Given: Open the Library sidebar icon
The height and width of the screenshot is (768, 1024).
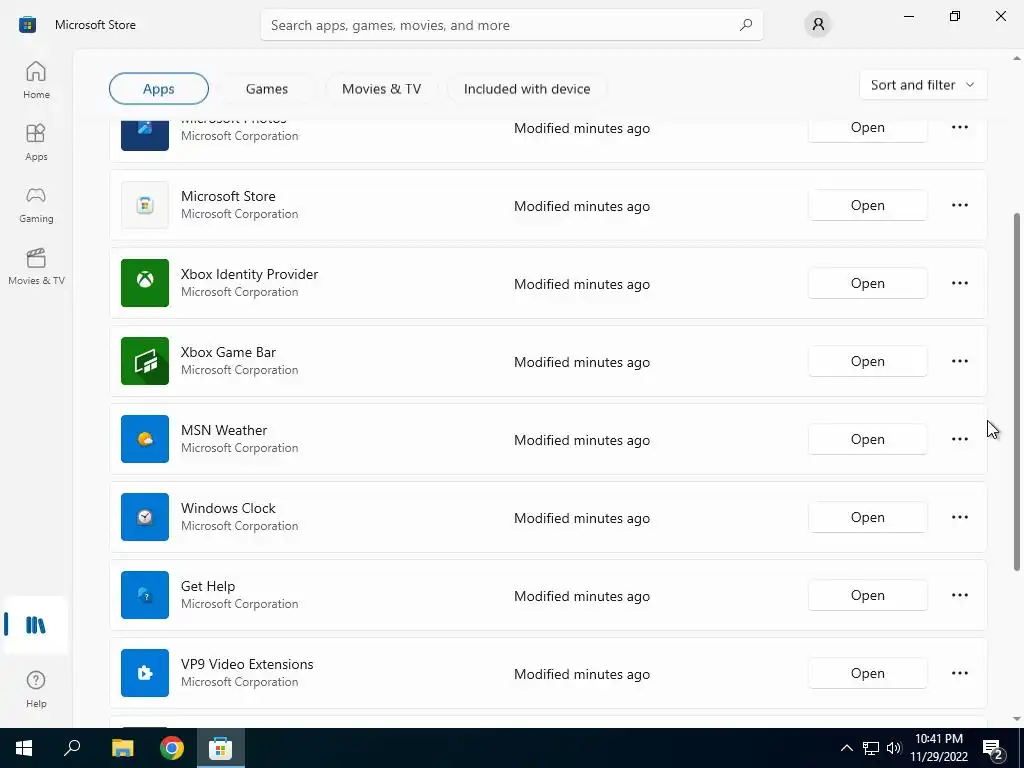Looking at the screenshot, I should pyautogui.click(x=36, y=625).
